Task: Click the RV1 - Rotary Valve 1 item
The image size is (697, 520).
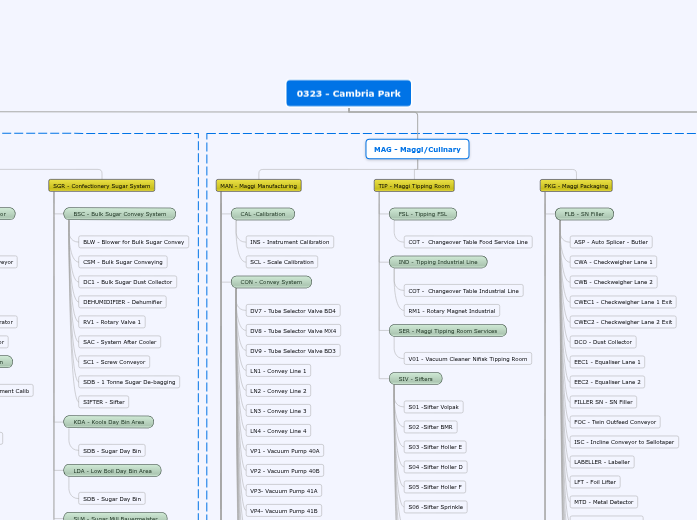Action: click(112, 322)
